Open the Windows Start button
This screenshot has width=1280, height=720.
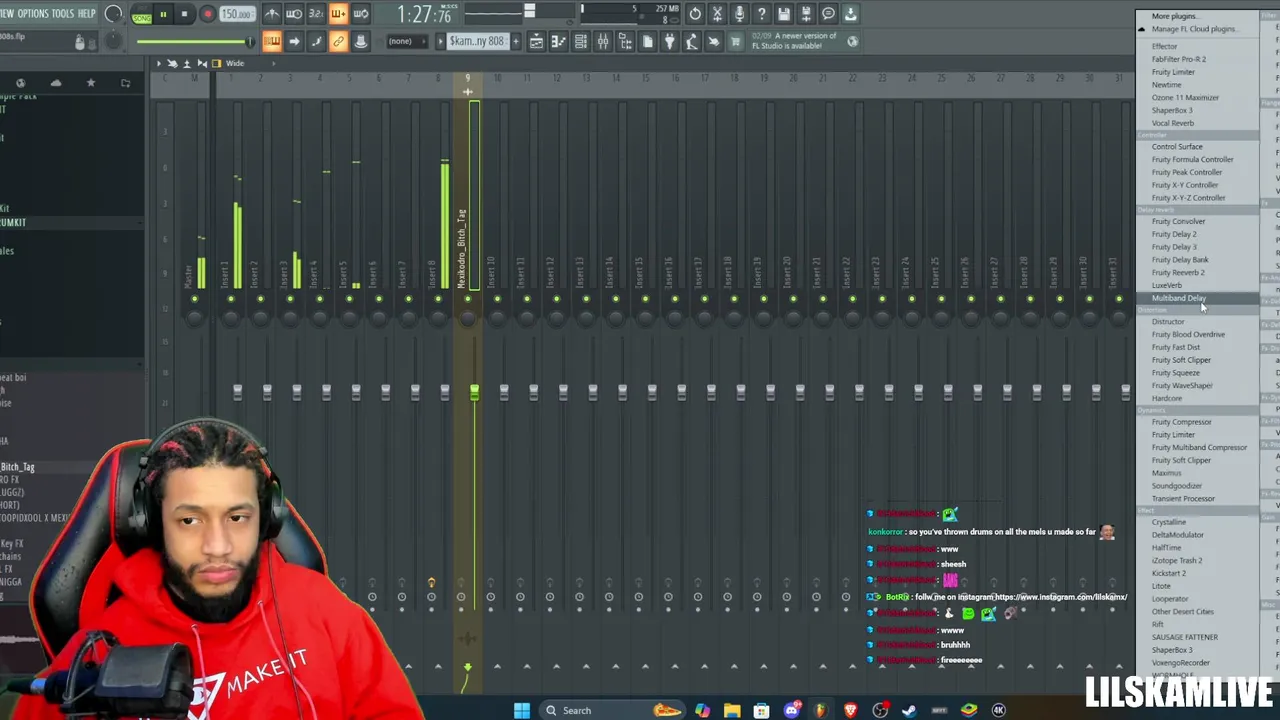coord(522,710)
